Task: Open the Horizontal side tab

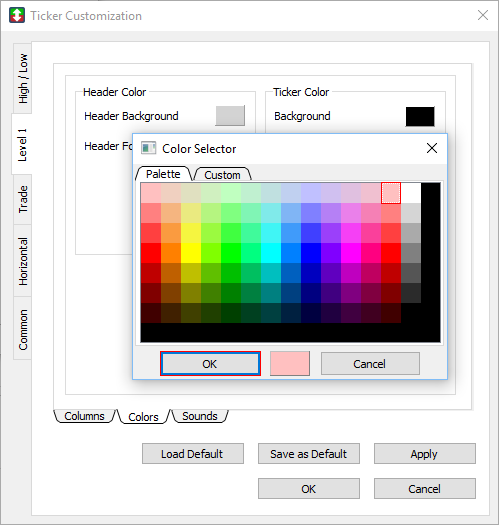Action: click(23, 261)
